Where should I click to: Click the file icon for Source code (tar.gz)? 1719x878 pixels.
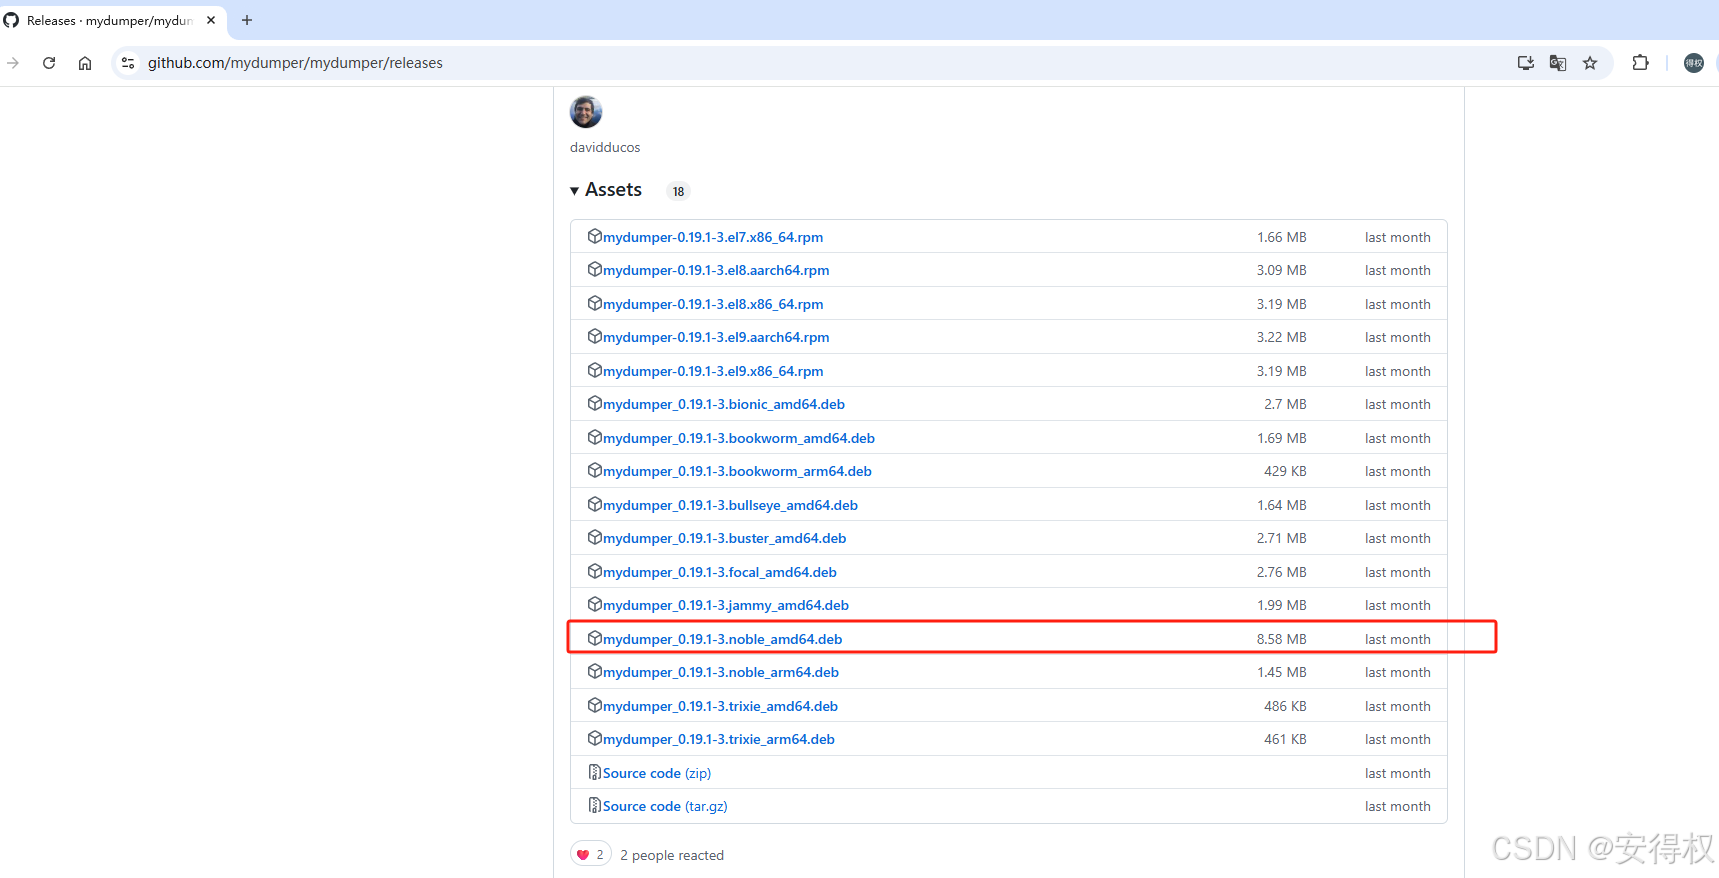click(594, 805)
